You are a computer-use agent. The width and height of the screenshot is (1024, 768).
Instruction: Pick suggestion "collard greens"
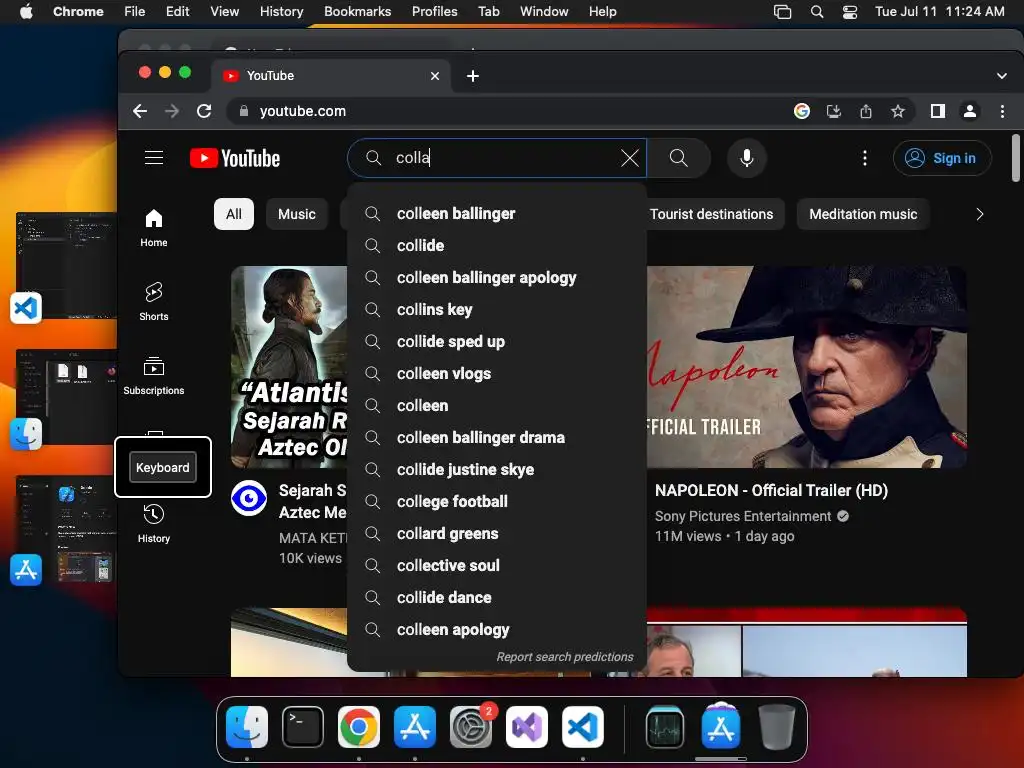click(x=497, y=534)
